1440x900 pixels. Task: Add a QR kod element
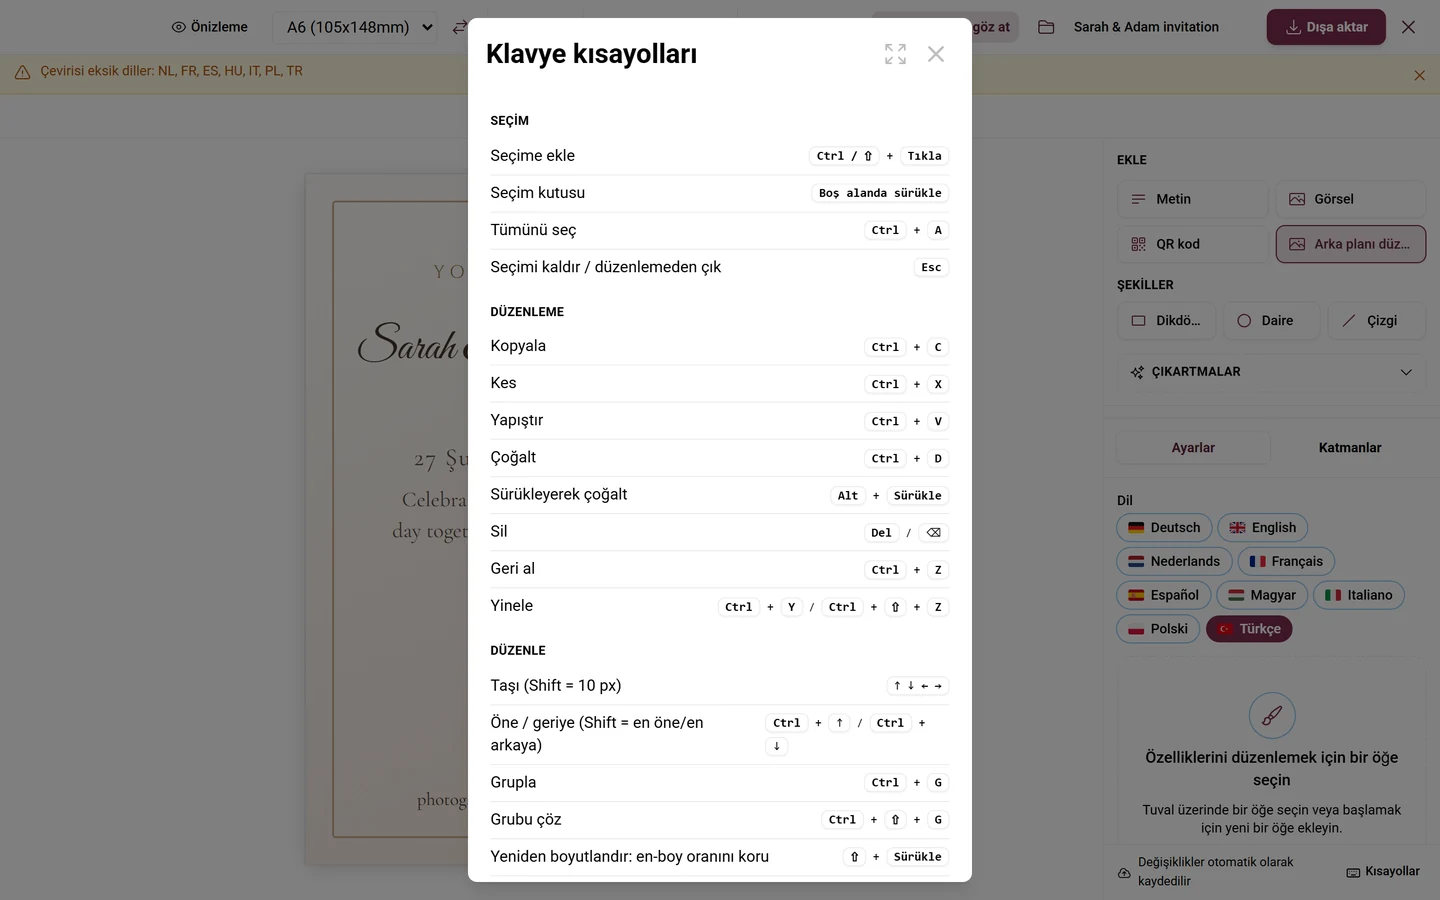(x=1192, y=244)
